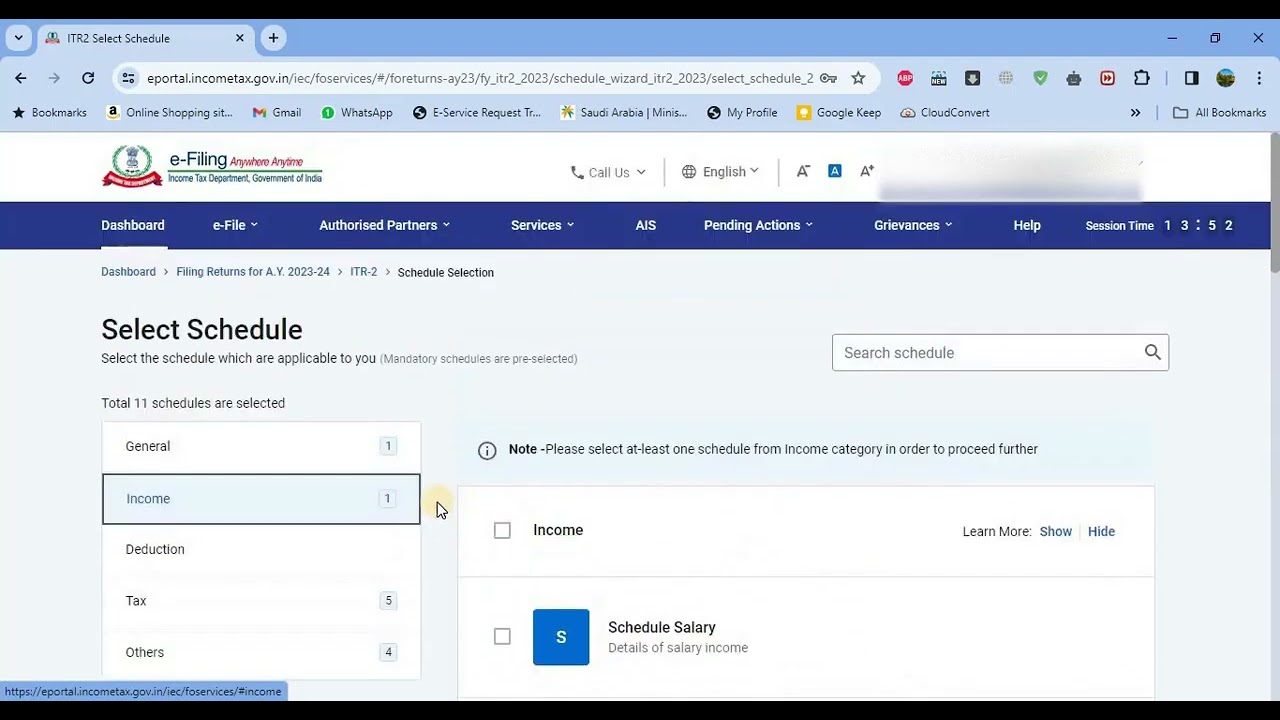Screen dimensions: 1280x720
Task: Open the Help menu item
Action: (x=1027, y=225)
